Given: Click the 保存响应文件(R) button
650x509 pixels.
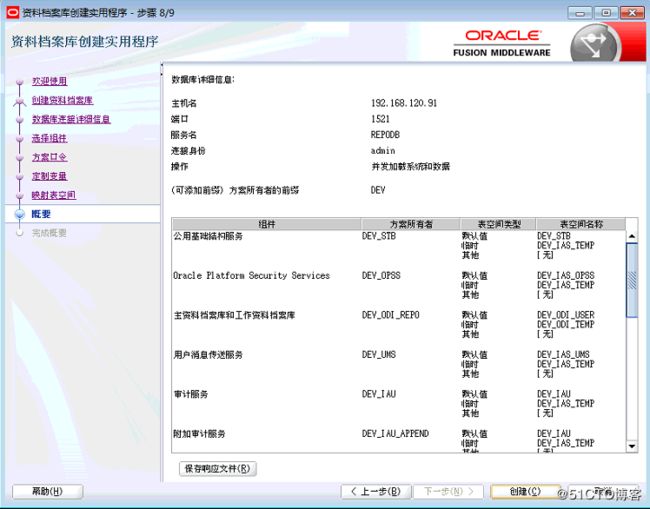Looking at the screenshot, I should tap(218, 469).
